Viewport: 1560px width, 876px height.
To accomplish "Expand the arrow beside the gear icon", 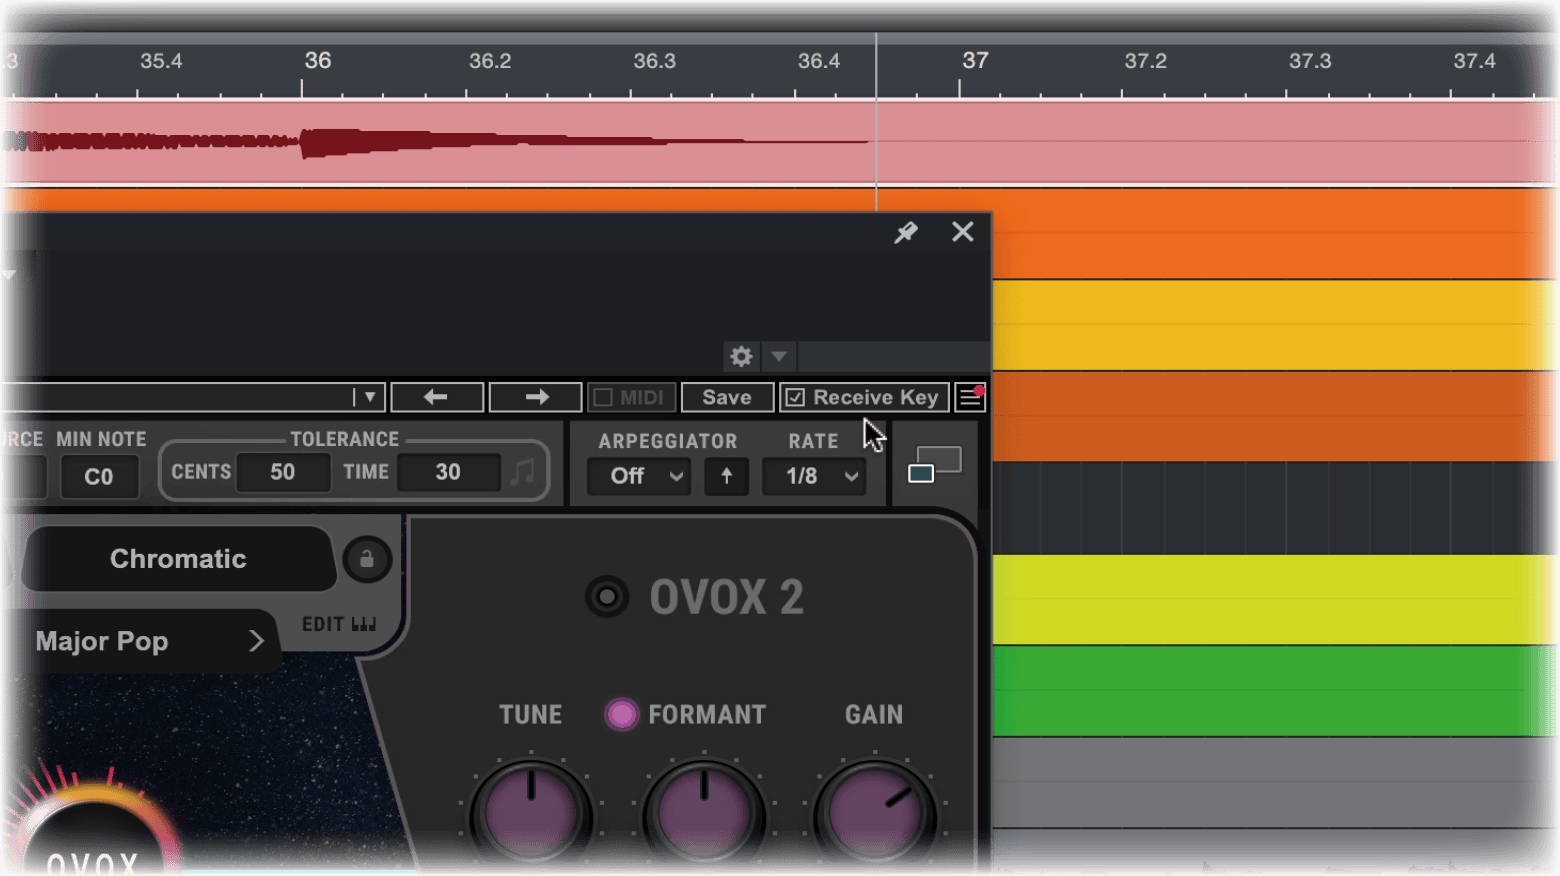I will 778,356.
